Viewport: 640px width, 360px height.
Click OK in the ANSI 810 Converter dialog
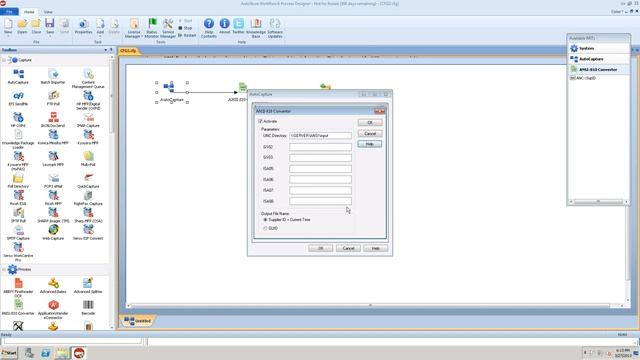[370, 122]
